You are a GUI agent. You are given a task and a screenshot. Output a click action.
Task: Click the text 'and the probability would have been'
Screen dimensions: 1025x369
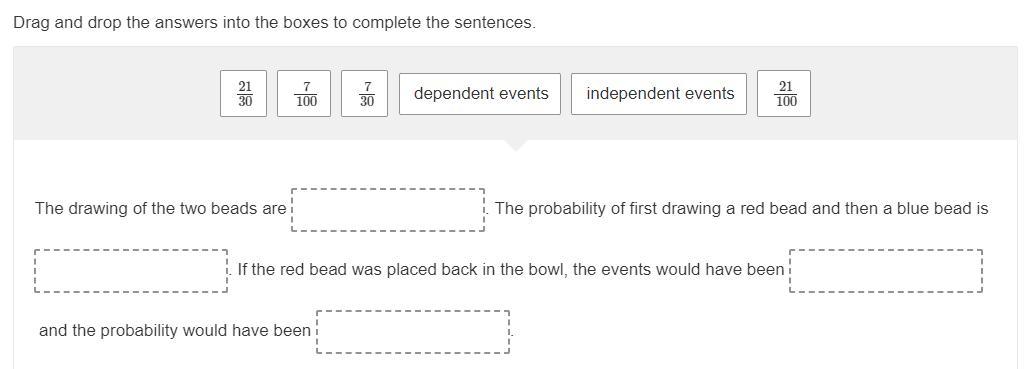pos(175,331)
